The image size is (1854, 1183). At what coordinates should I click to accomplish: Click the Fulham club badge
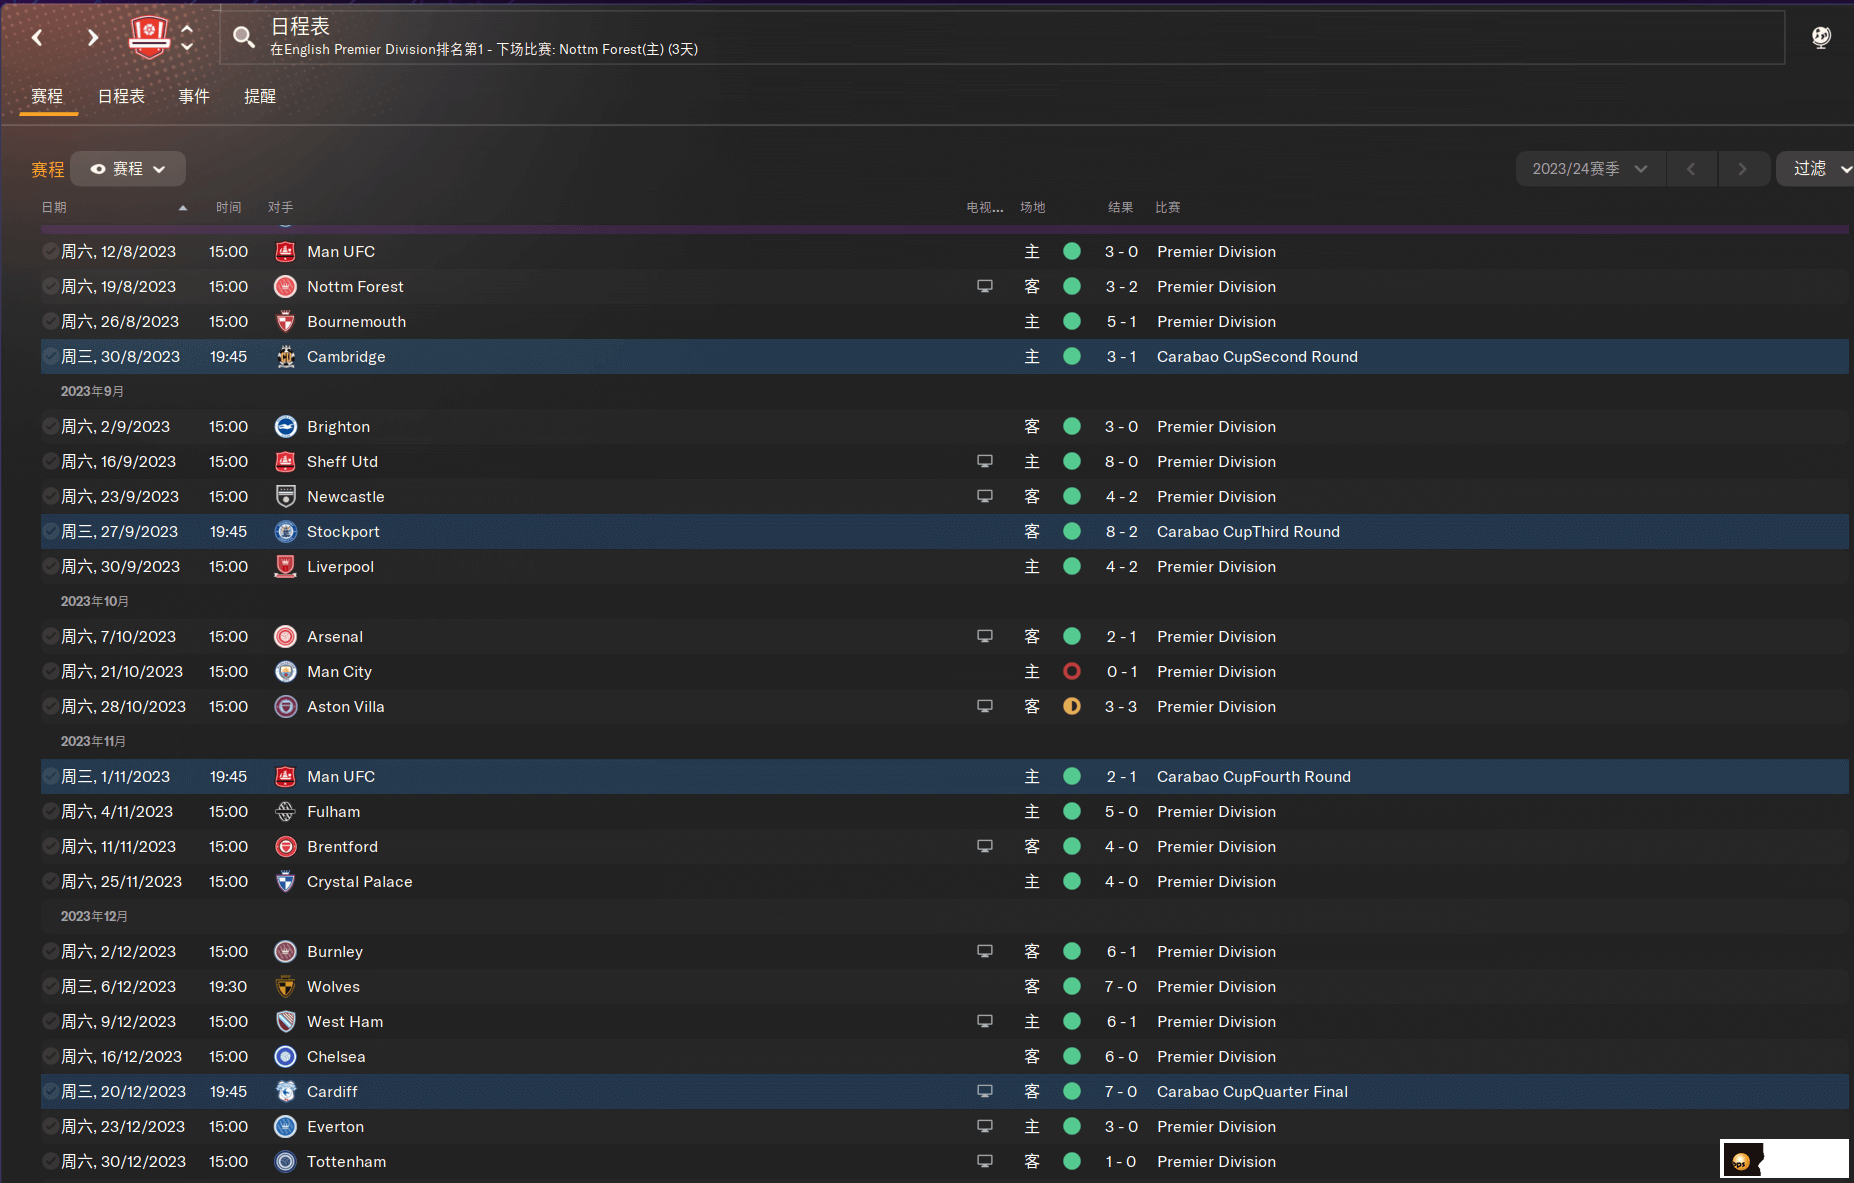pyautogui.click(x=285, y=812)
